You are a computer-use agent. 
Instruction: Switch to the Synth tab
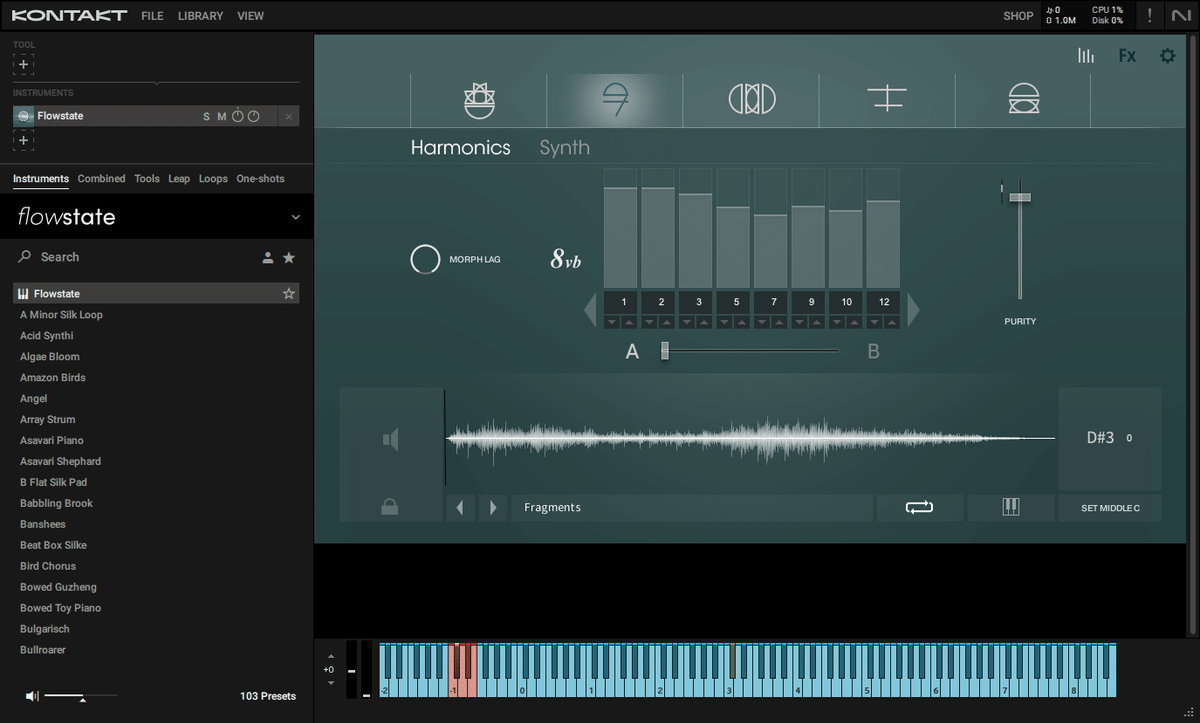pyautogui.click(x=564, y=148)
